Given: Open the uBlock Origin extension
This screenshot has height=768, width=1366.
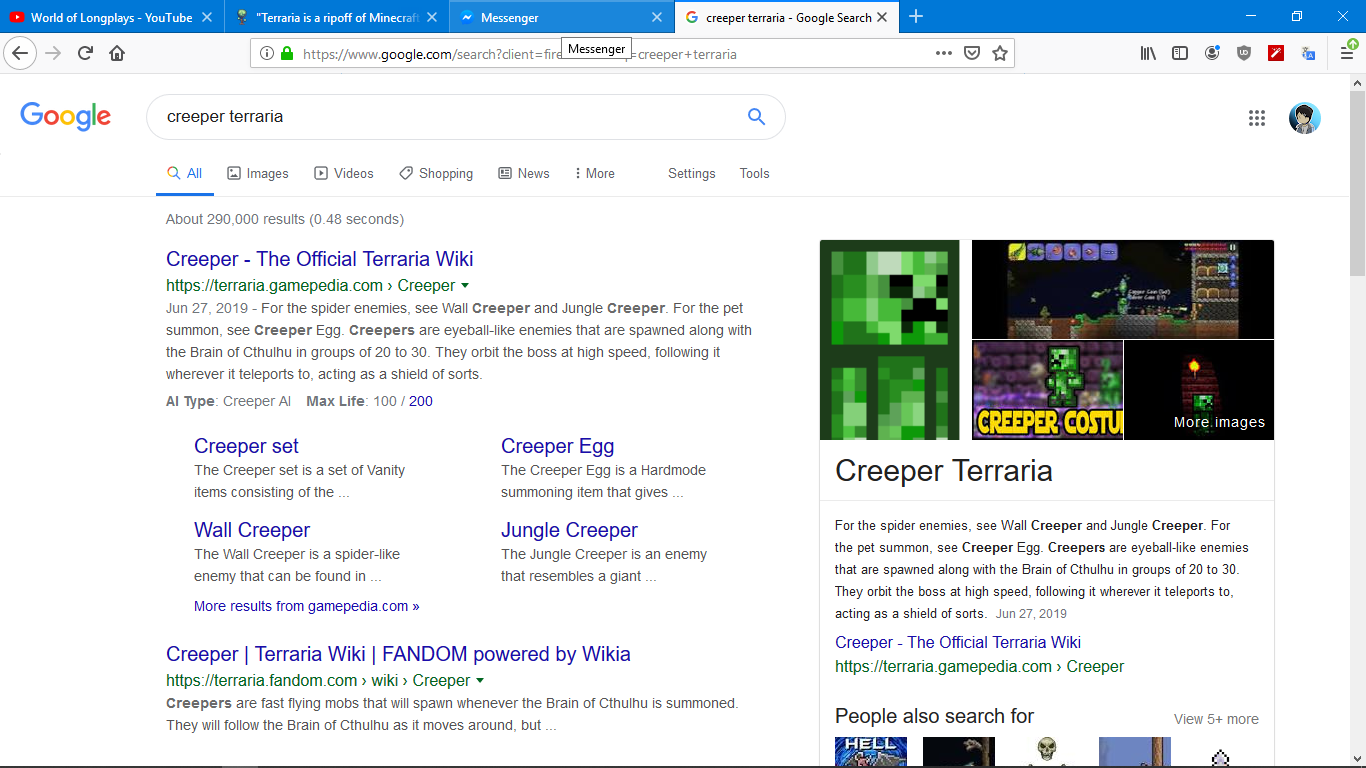Looking at the screenshot, I should (x=1244, y=53).
